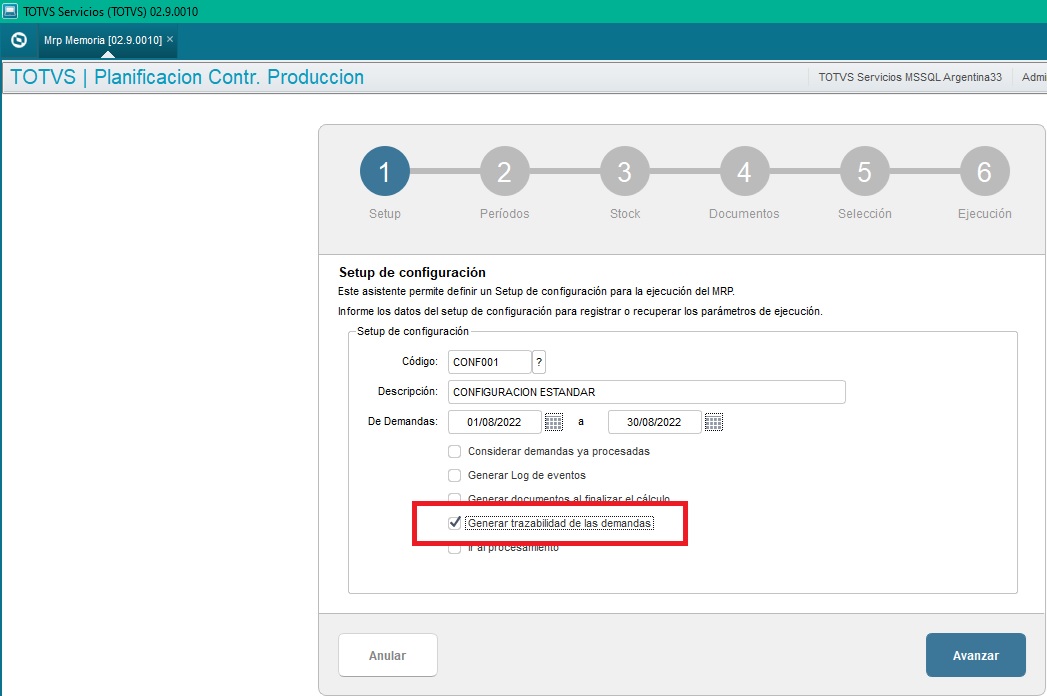The width and height of the screenshot is (1047, 696).
Task: Focus the Código field CONF001
Action: point(489,362)
